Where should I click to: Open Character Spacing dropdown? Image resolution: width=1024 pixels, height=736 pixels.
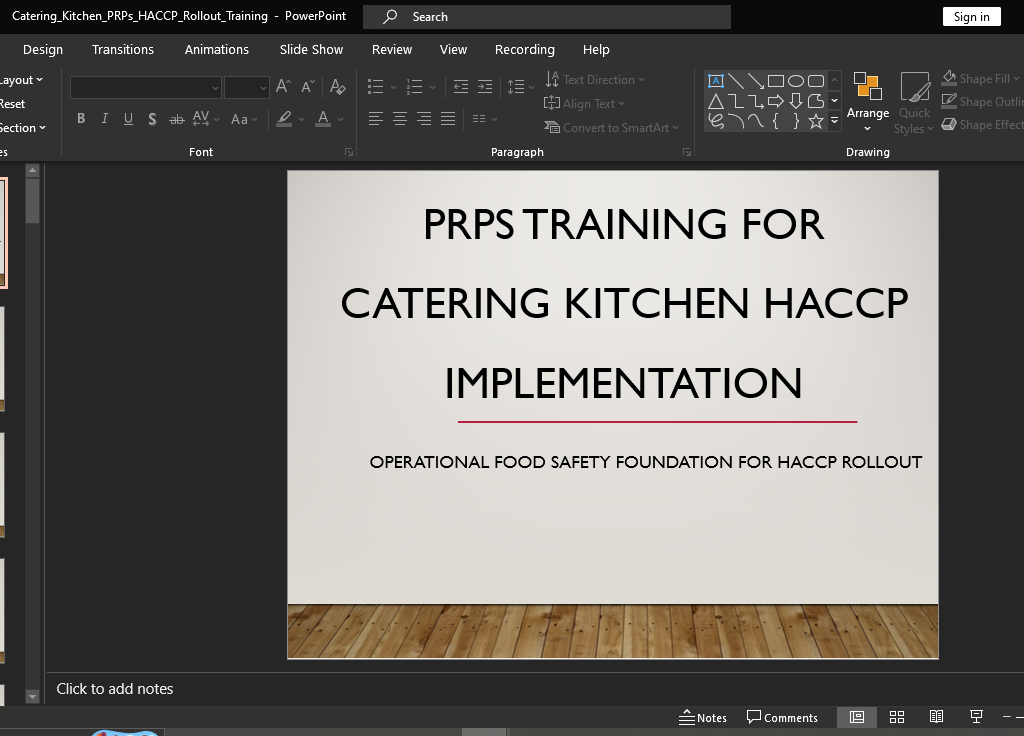click(206, 119)
